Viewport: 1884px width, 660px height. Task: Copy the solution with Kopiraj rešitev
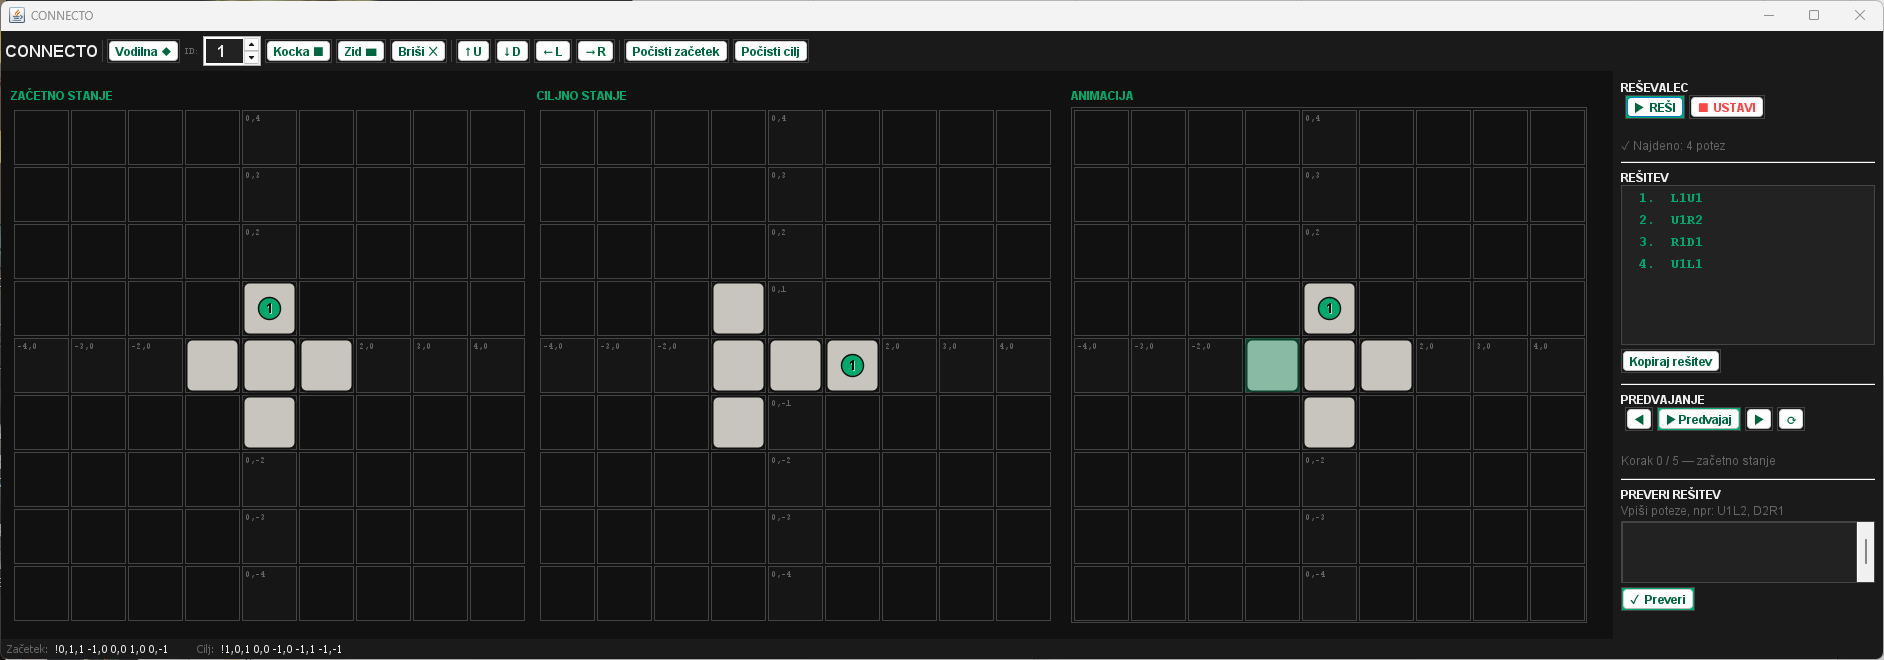[1670, 361]
